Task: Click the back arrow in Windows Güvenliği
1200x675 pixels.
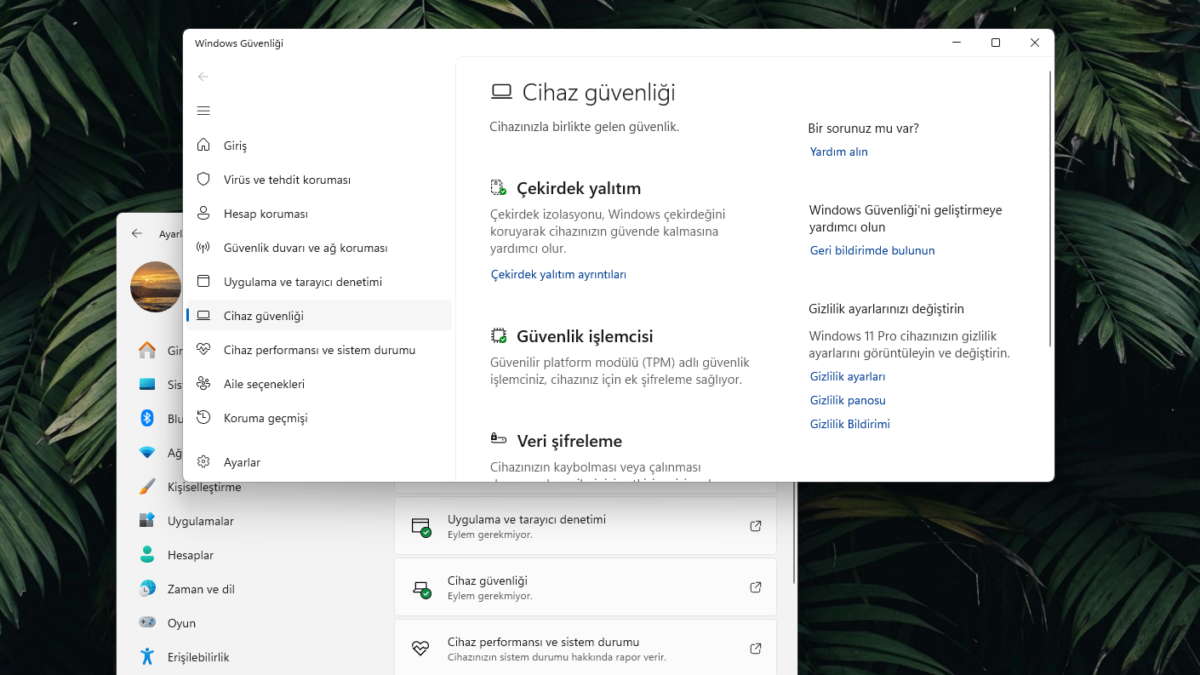Action: (203, 77)
